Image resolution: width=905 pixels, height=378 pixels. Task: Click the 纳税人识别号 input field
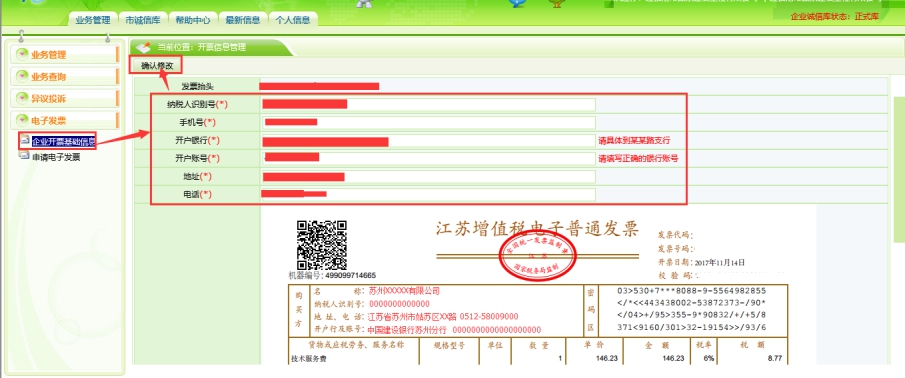[x=428, y=104]
